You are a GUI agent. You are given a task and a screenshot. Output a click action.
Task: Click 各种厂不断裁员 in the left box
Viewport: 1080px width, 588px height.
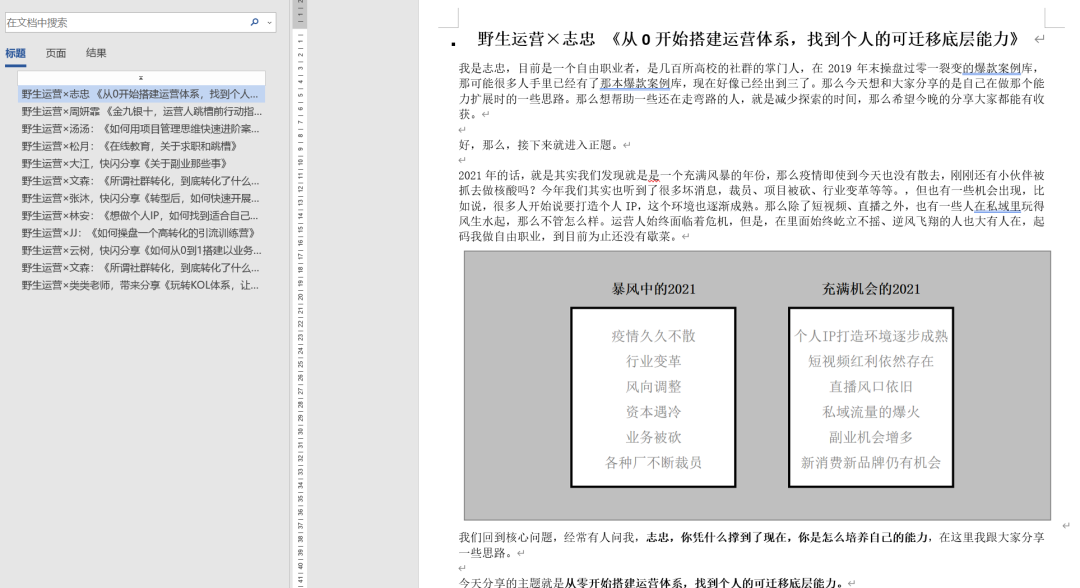(654, 463)
